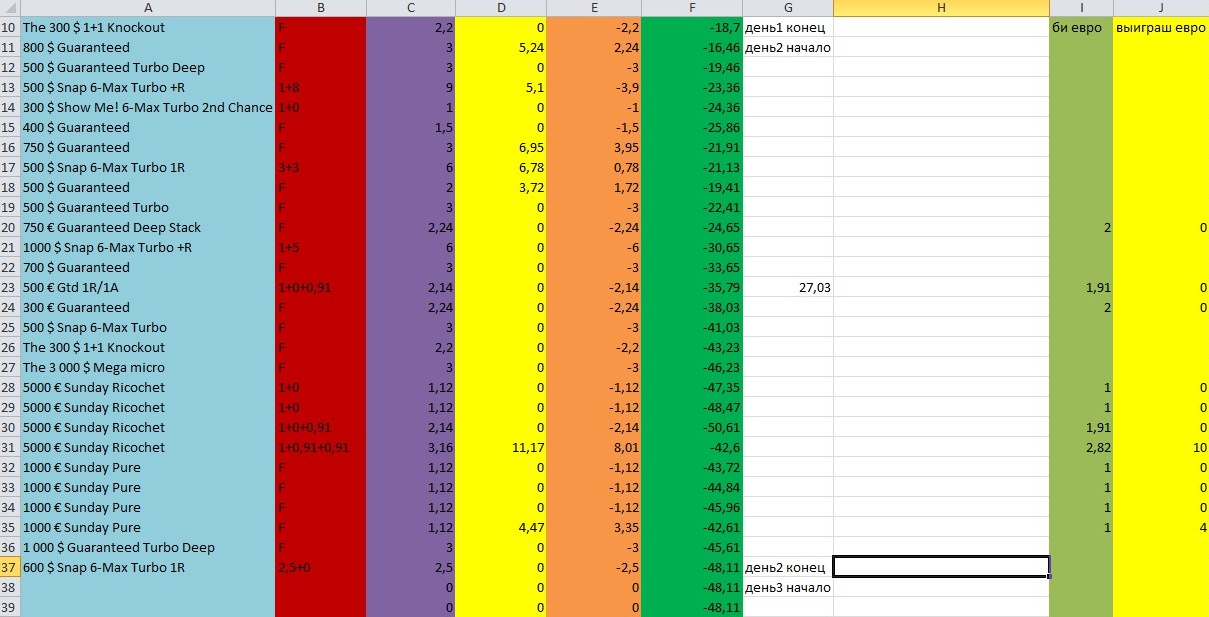
Task: Click cell '600 $ Snap 6-Max Turbo 1R'
Action: [148, 568]
